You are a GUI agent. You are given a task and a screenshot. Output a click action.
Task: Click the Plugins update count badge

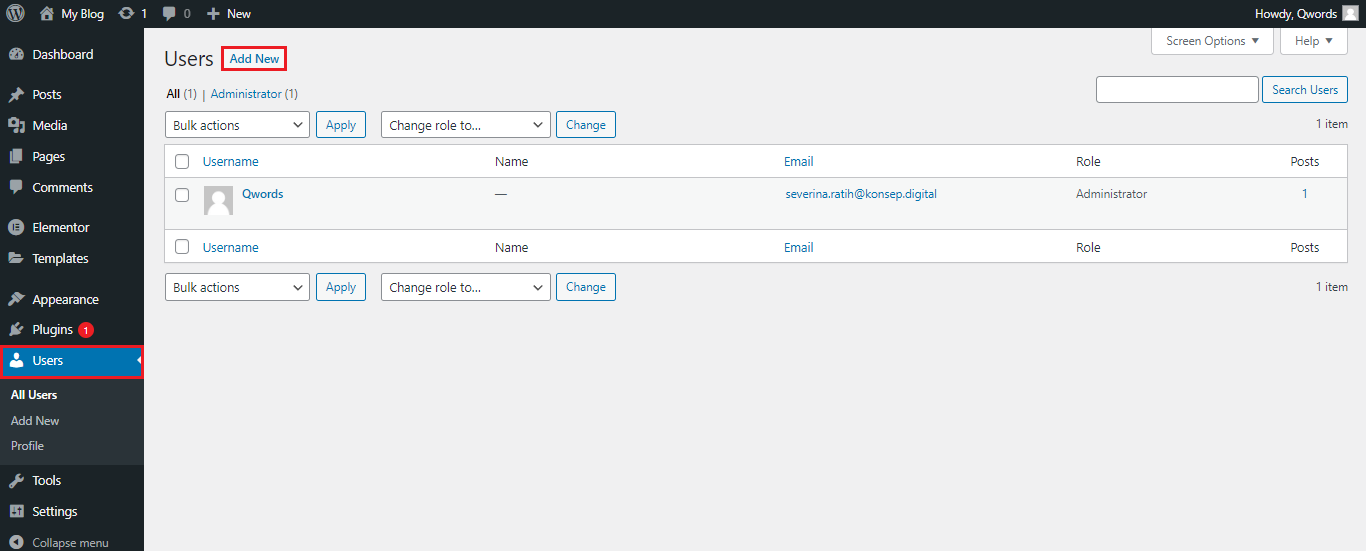pos(86,330)
